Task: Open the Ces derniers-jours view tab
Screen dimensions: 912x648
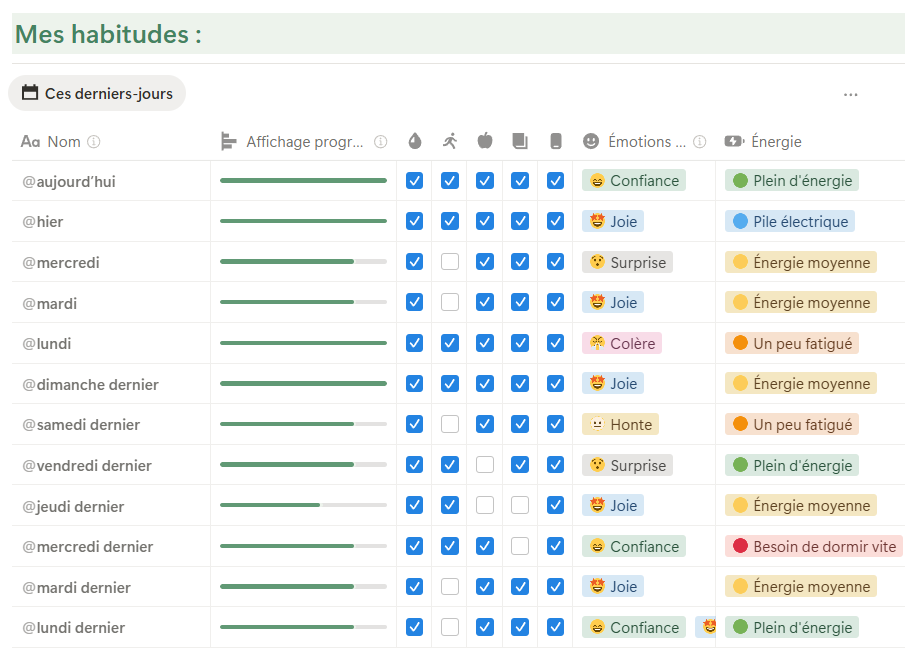Action: pos(97,93)
